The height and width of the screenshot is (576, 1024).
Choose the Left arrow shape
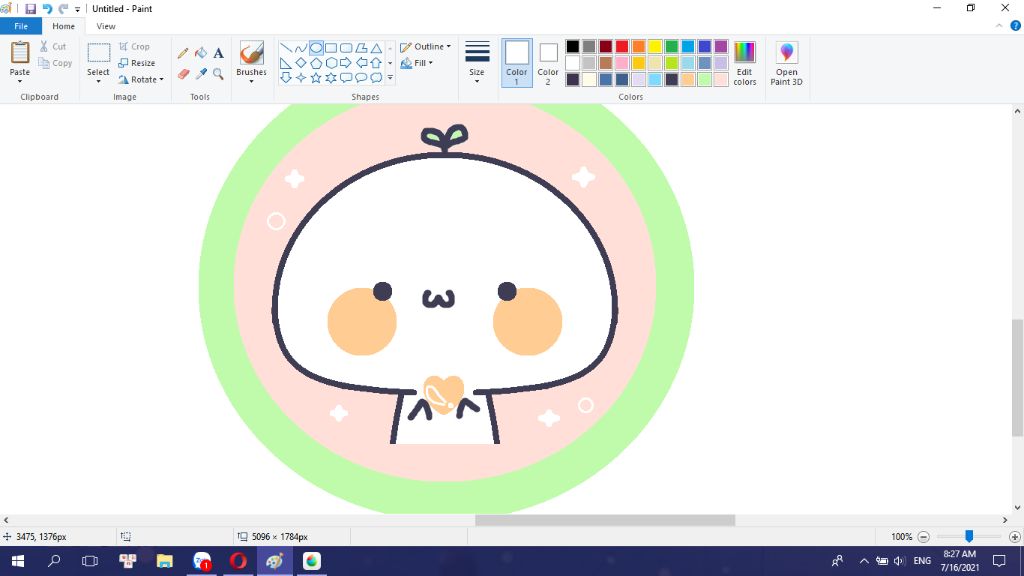361,63
